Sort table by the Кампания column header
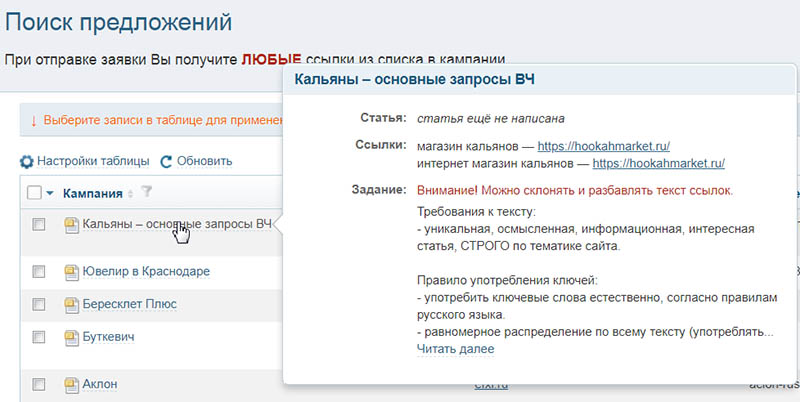Image resolution: width=800 pixels, height=402 pixels. [92, 193]
